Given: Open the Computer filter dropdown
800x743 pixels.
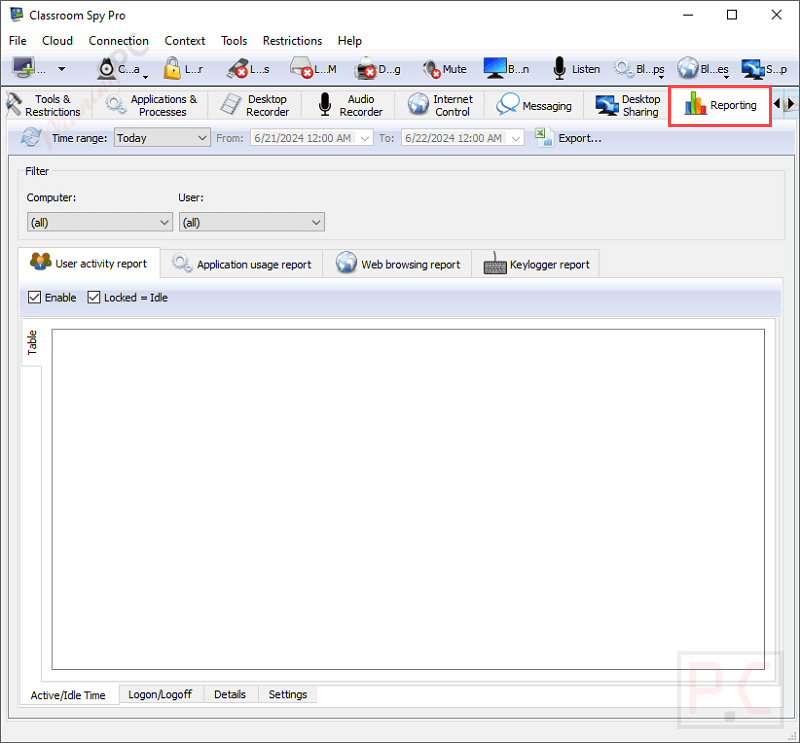Looking at the screenshot, I should (99, 222).
